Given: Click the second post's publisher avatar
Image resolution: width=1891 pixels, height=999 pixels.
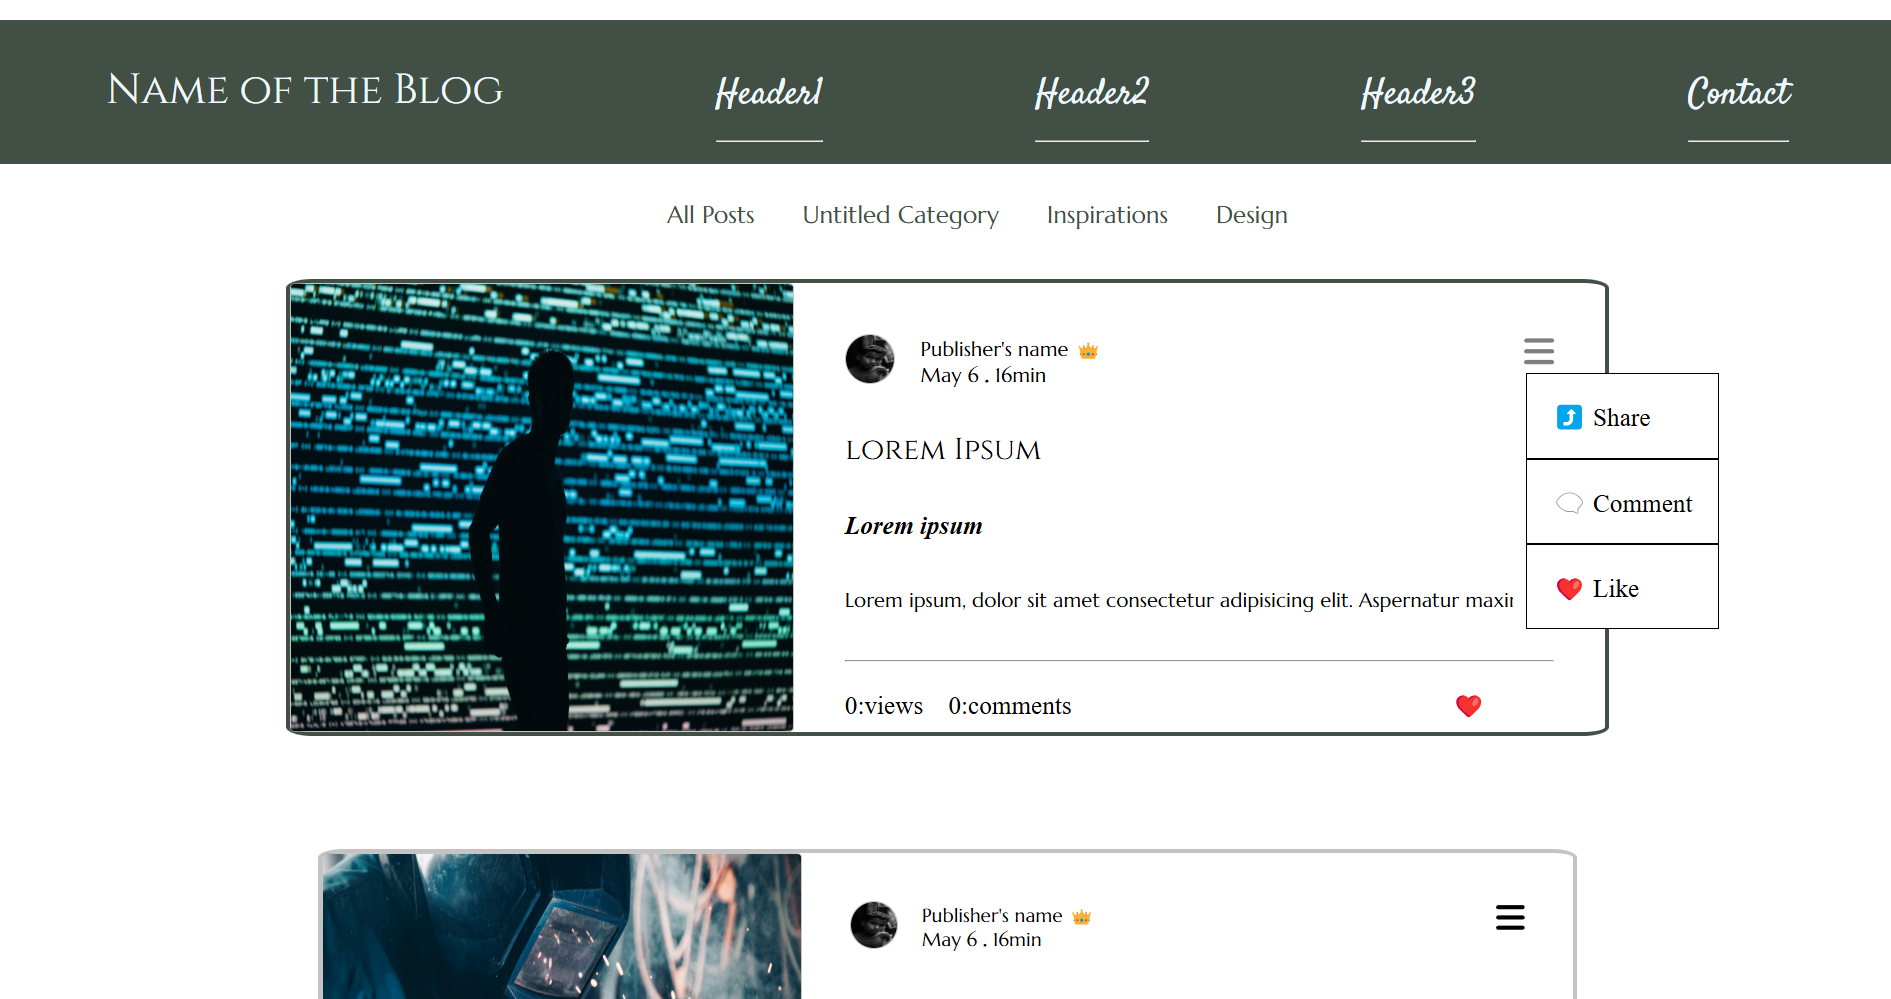Looking at the screenshot, I should 874,925.
